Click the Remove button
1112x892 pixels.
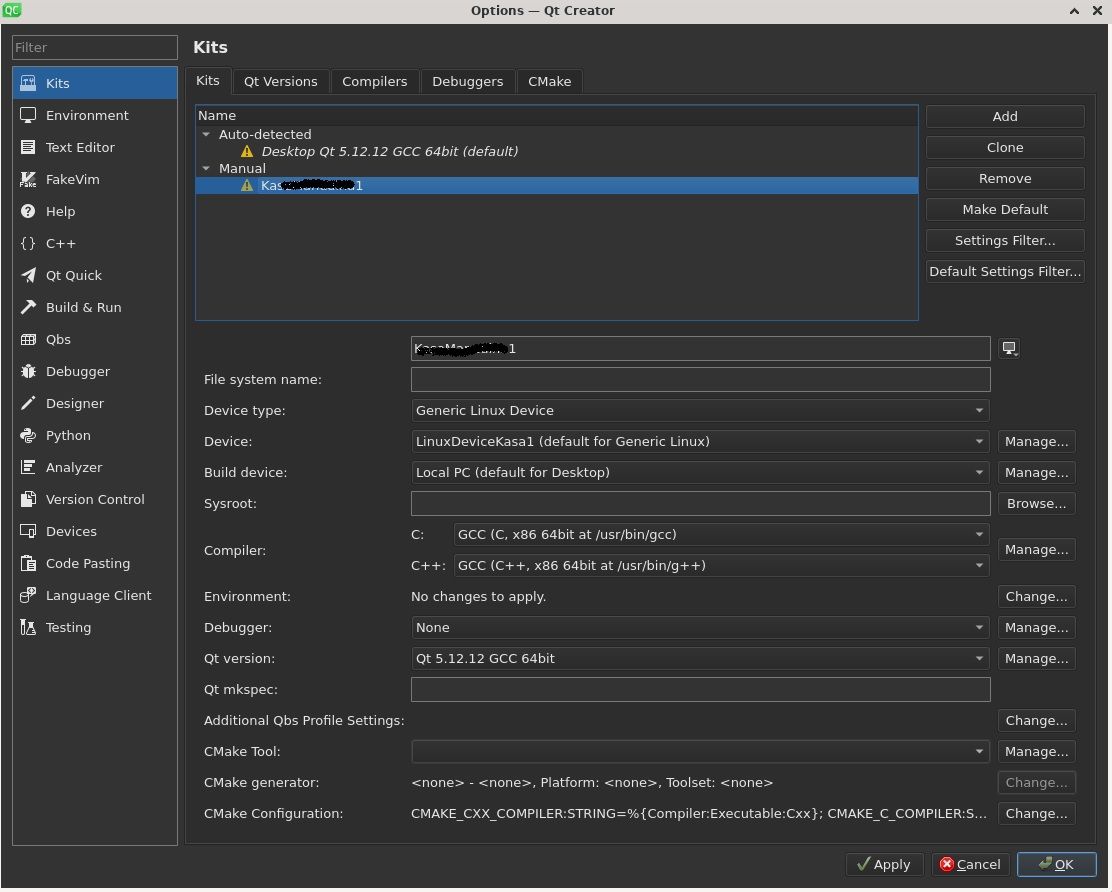tap(1005, 179)
